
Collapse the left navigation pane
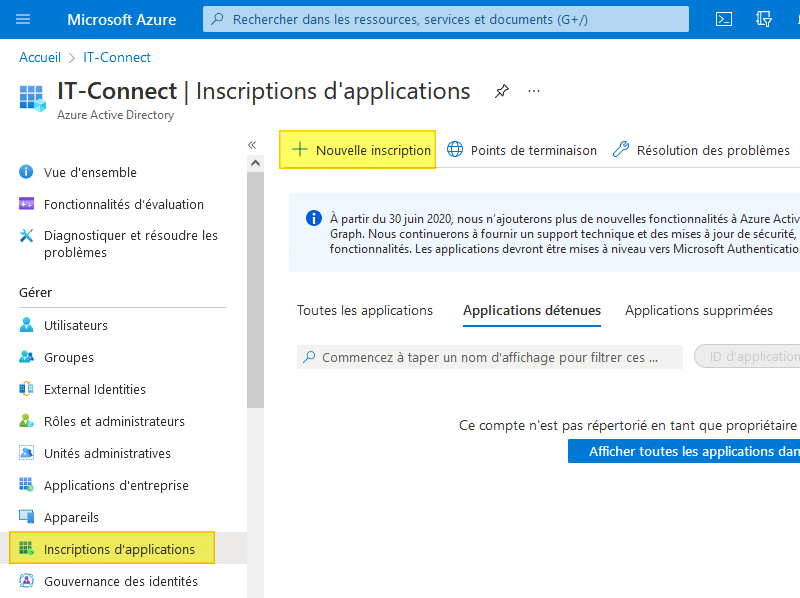pos(252,145)
